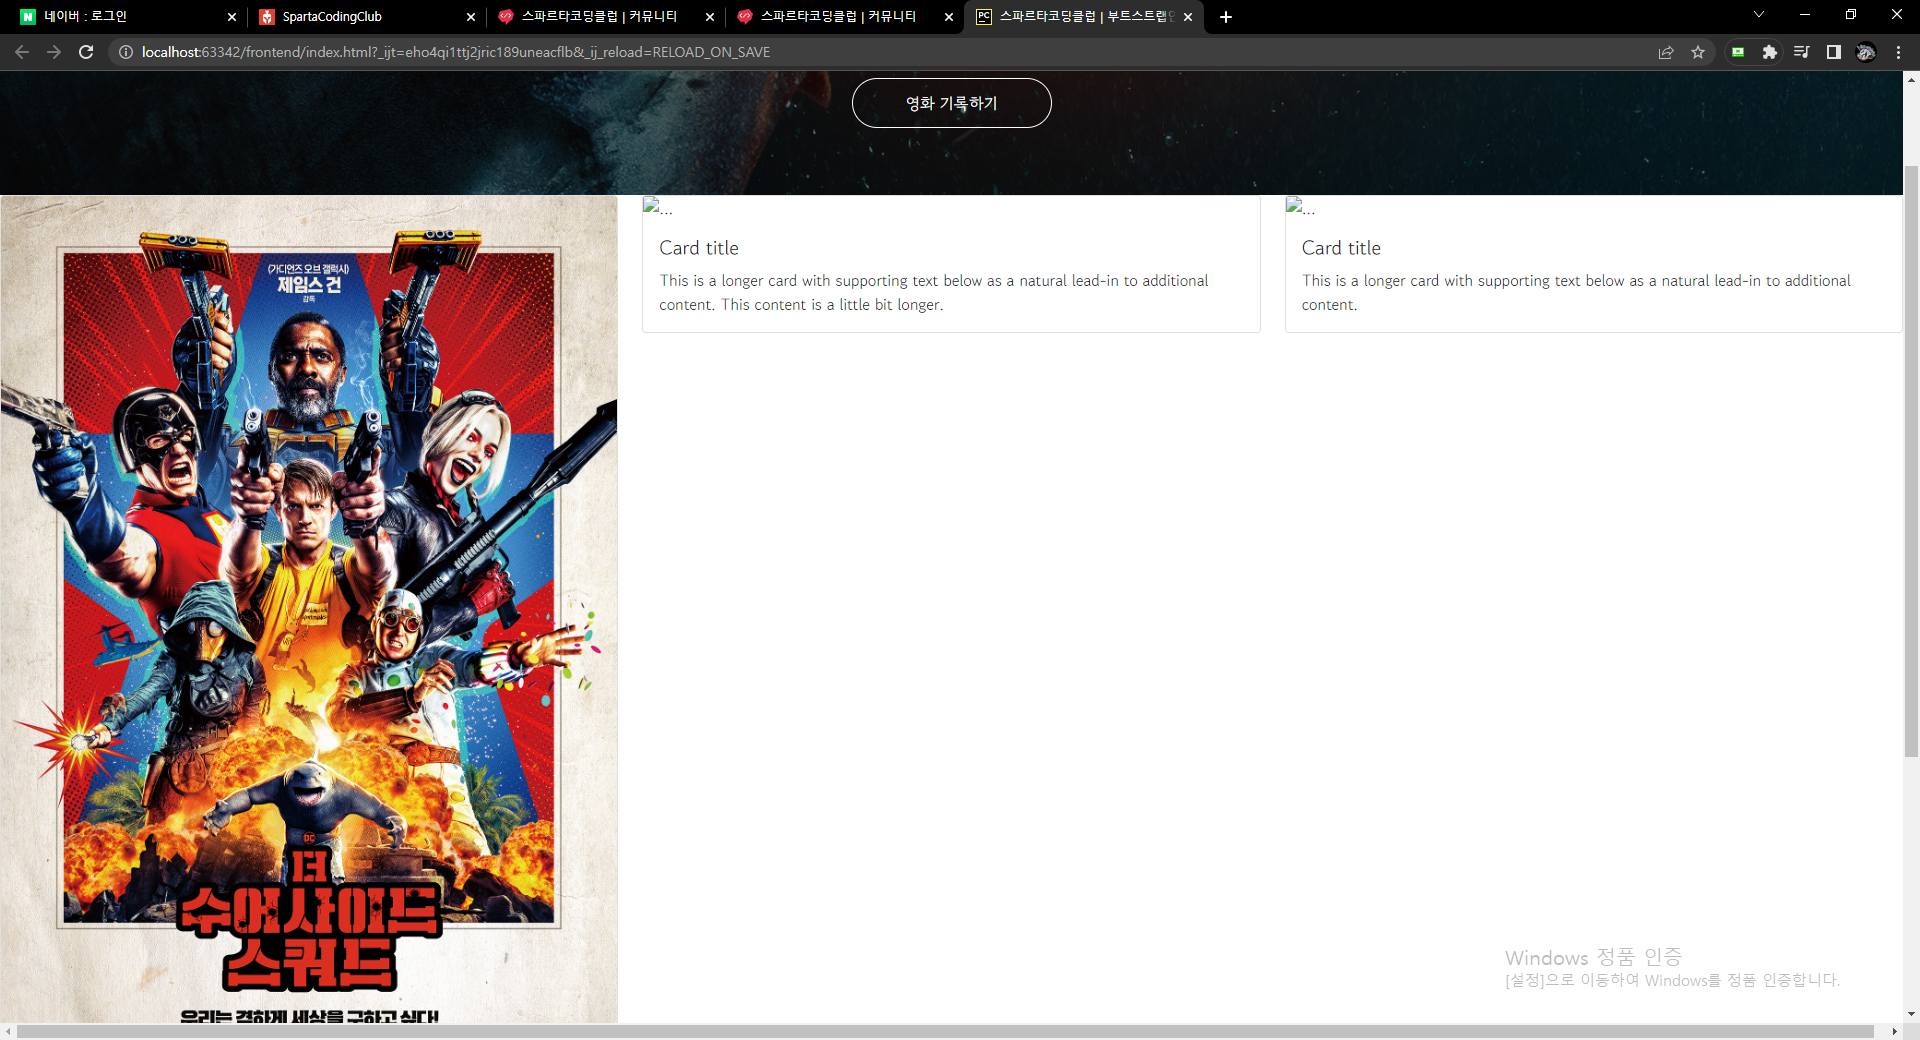
Task: Bookmark this page with the star icon
Action: click(x=1698, y=52)
